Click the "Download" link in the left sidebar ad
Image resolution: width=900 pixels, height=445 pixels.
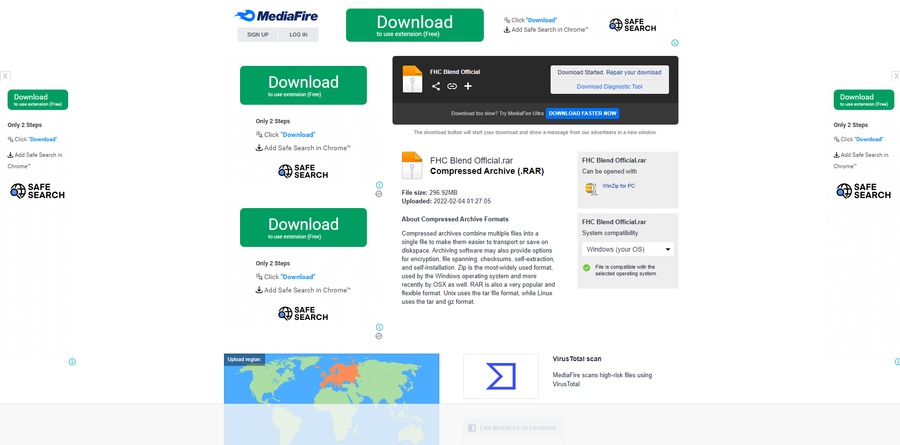tap(43, 140)
